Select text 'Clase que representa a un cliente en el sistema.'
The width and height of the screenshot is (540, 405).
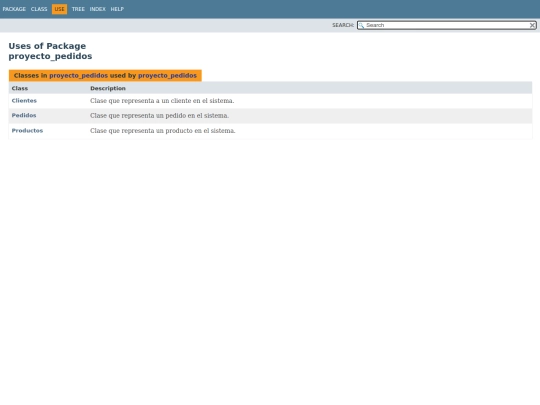pyautogui.click(x=162, y=101)
